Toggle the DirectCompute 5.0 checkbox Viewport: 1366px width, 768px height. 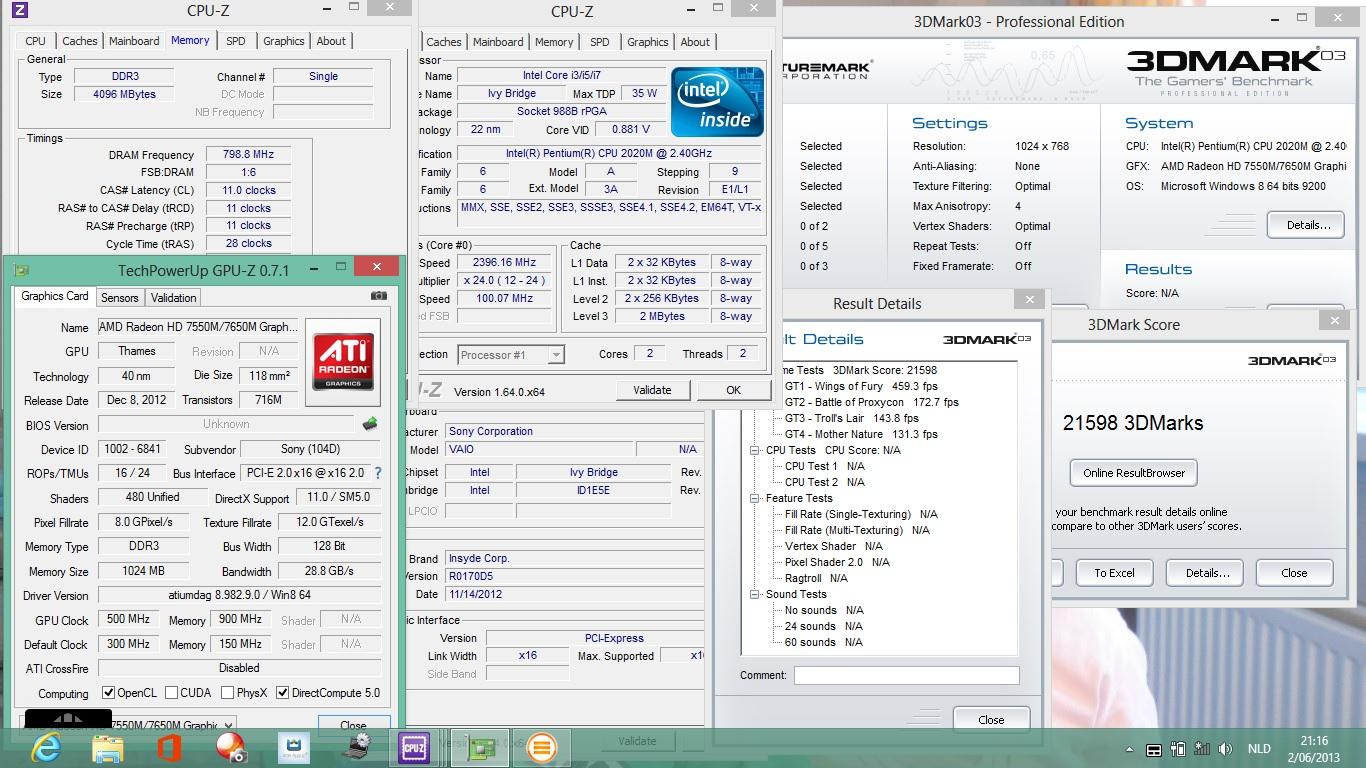point(283,693)
